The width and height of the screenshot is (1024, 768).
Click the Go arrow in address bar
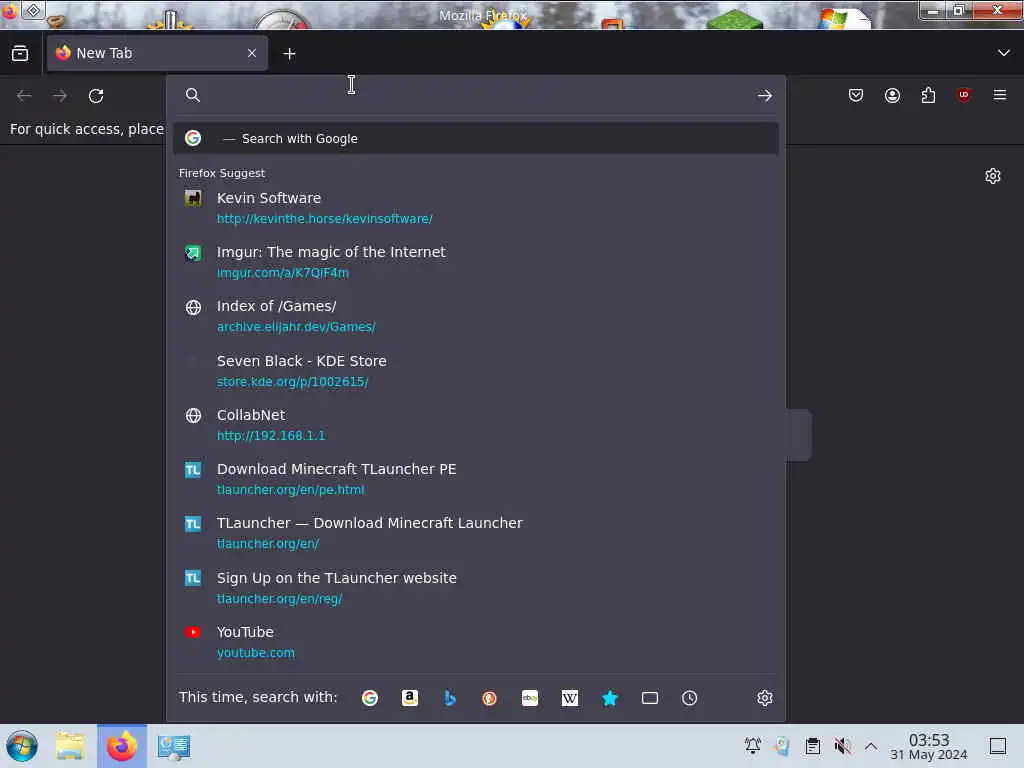pos(765,96)
